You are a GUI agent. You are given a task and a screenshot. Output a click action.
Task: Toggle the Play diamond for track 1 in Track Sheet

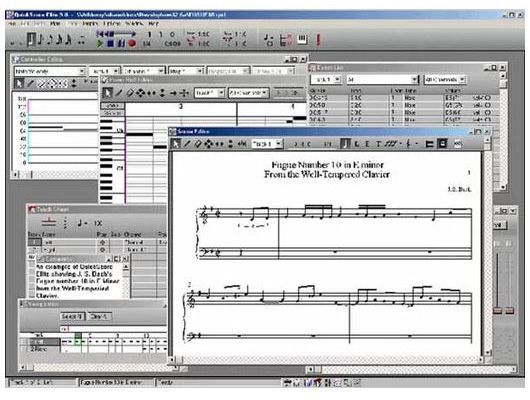pos(103,242)
